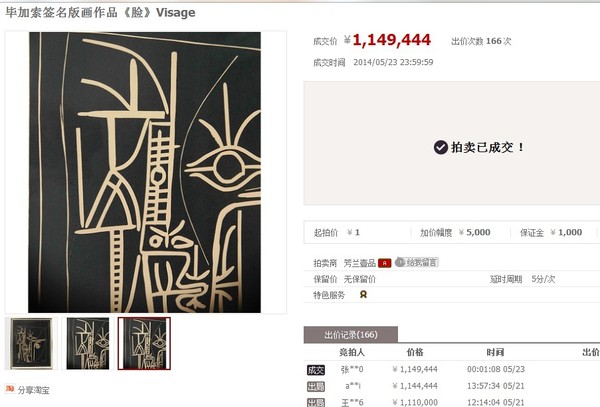Click the checkmark icon beside 拍卖已成交

[441, 147]
